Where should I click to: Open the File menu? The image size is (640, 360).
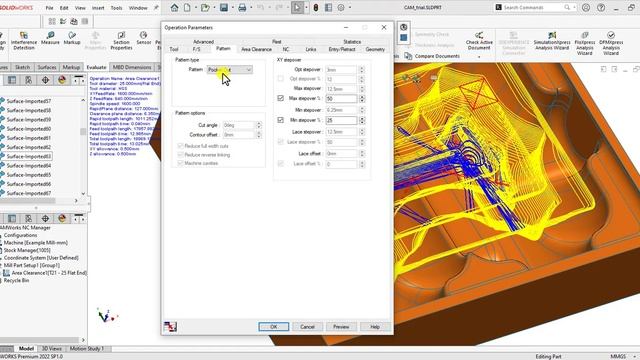pyautogui.click(x=49, y=8)
